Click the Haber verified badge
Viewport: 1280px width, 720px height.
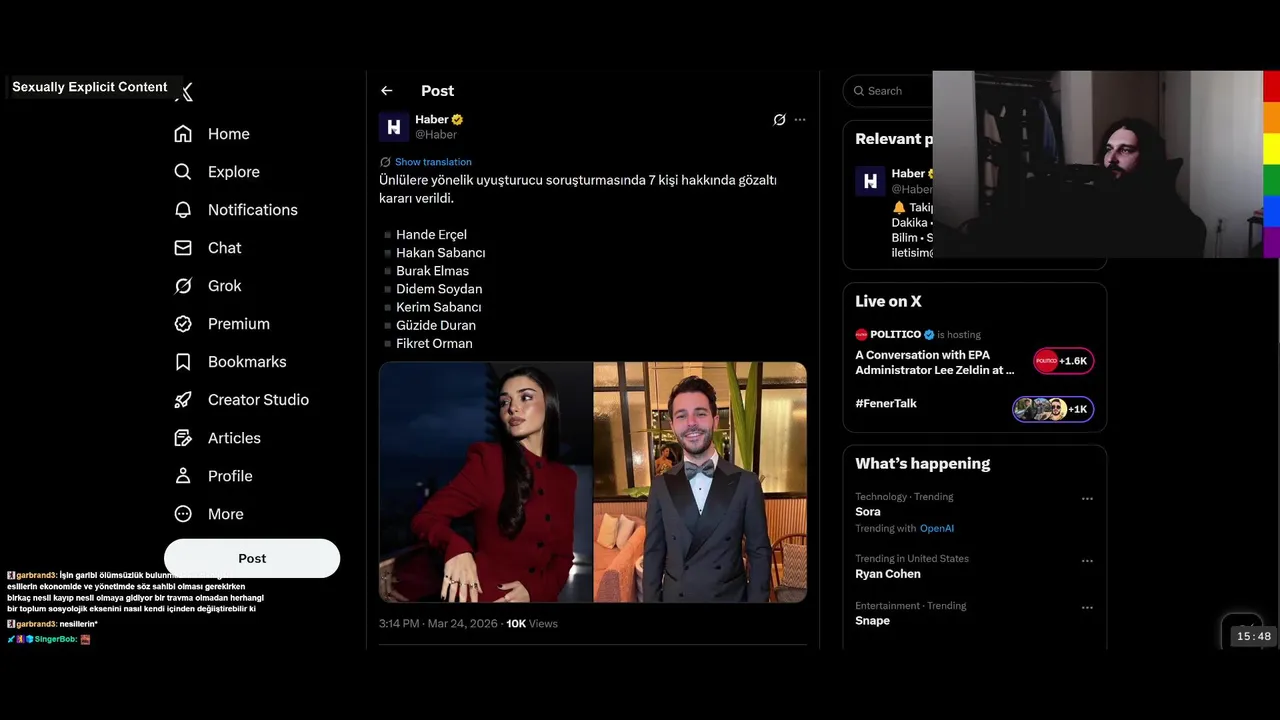457,120
